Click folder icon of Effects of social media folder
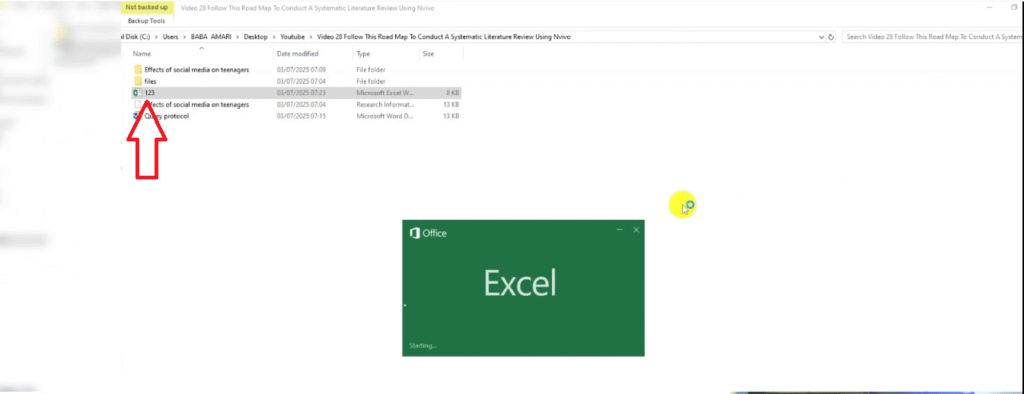This screenshot has width=1024, height=394. tap(138, 69)
